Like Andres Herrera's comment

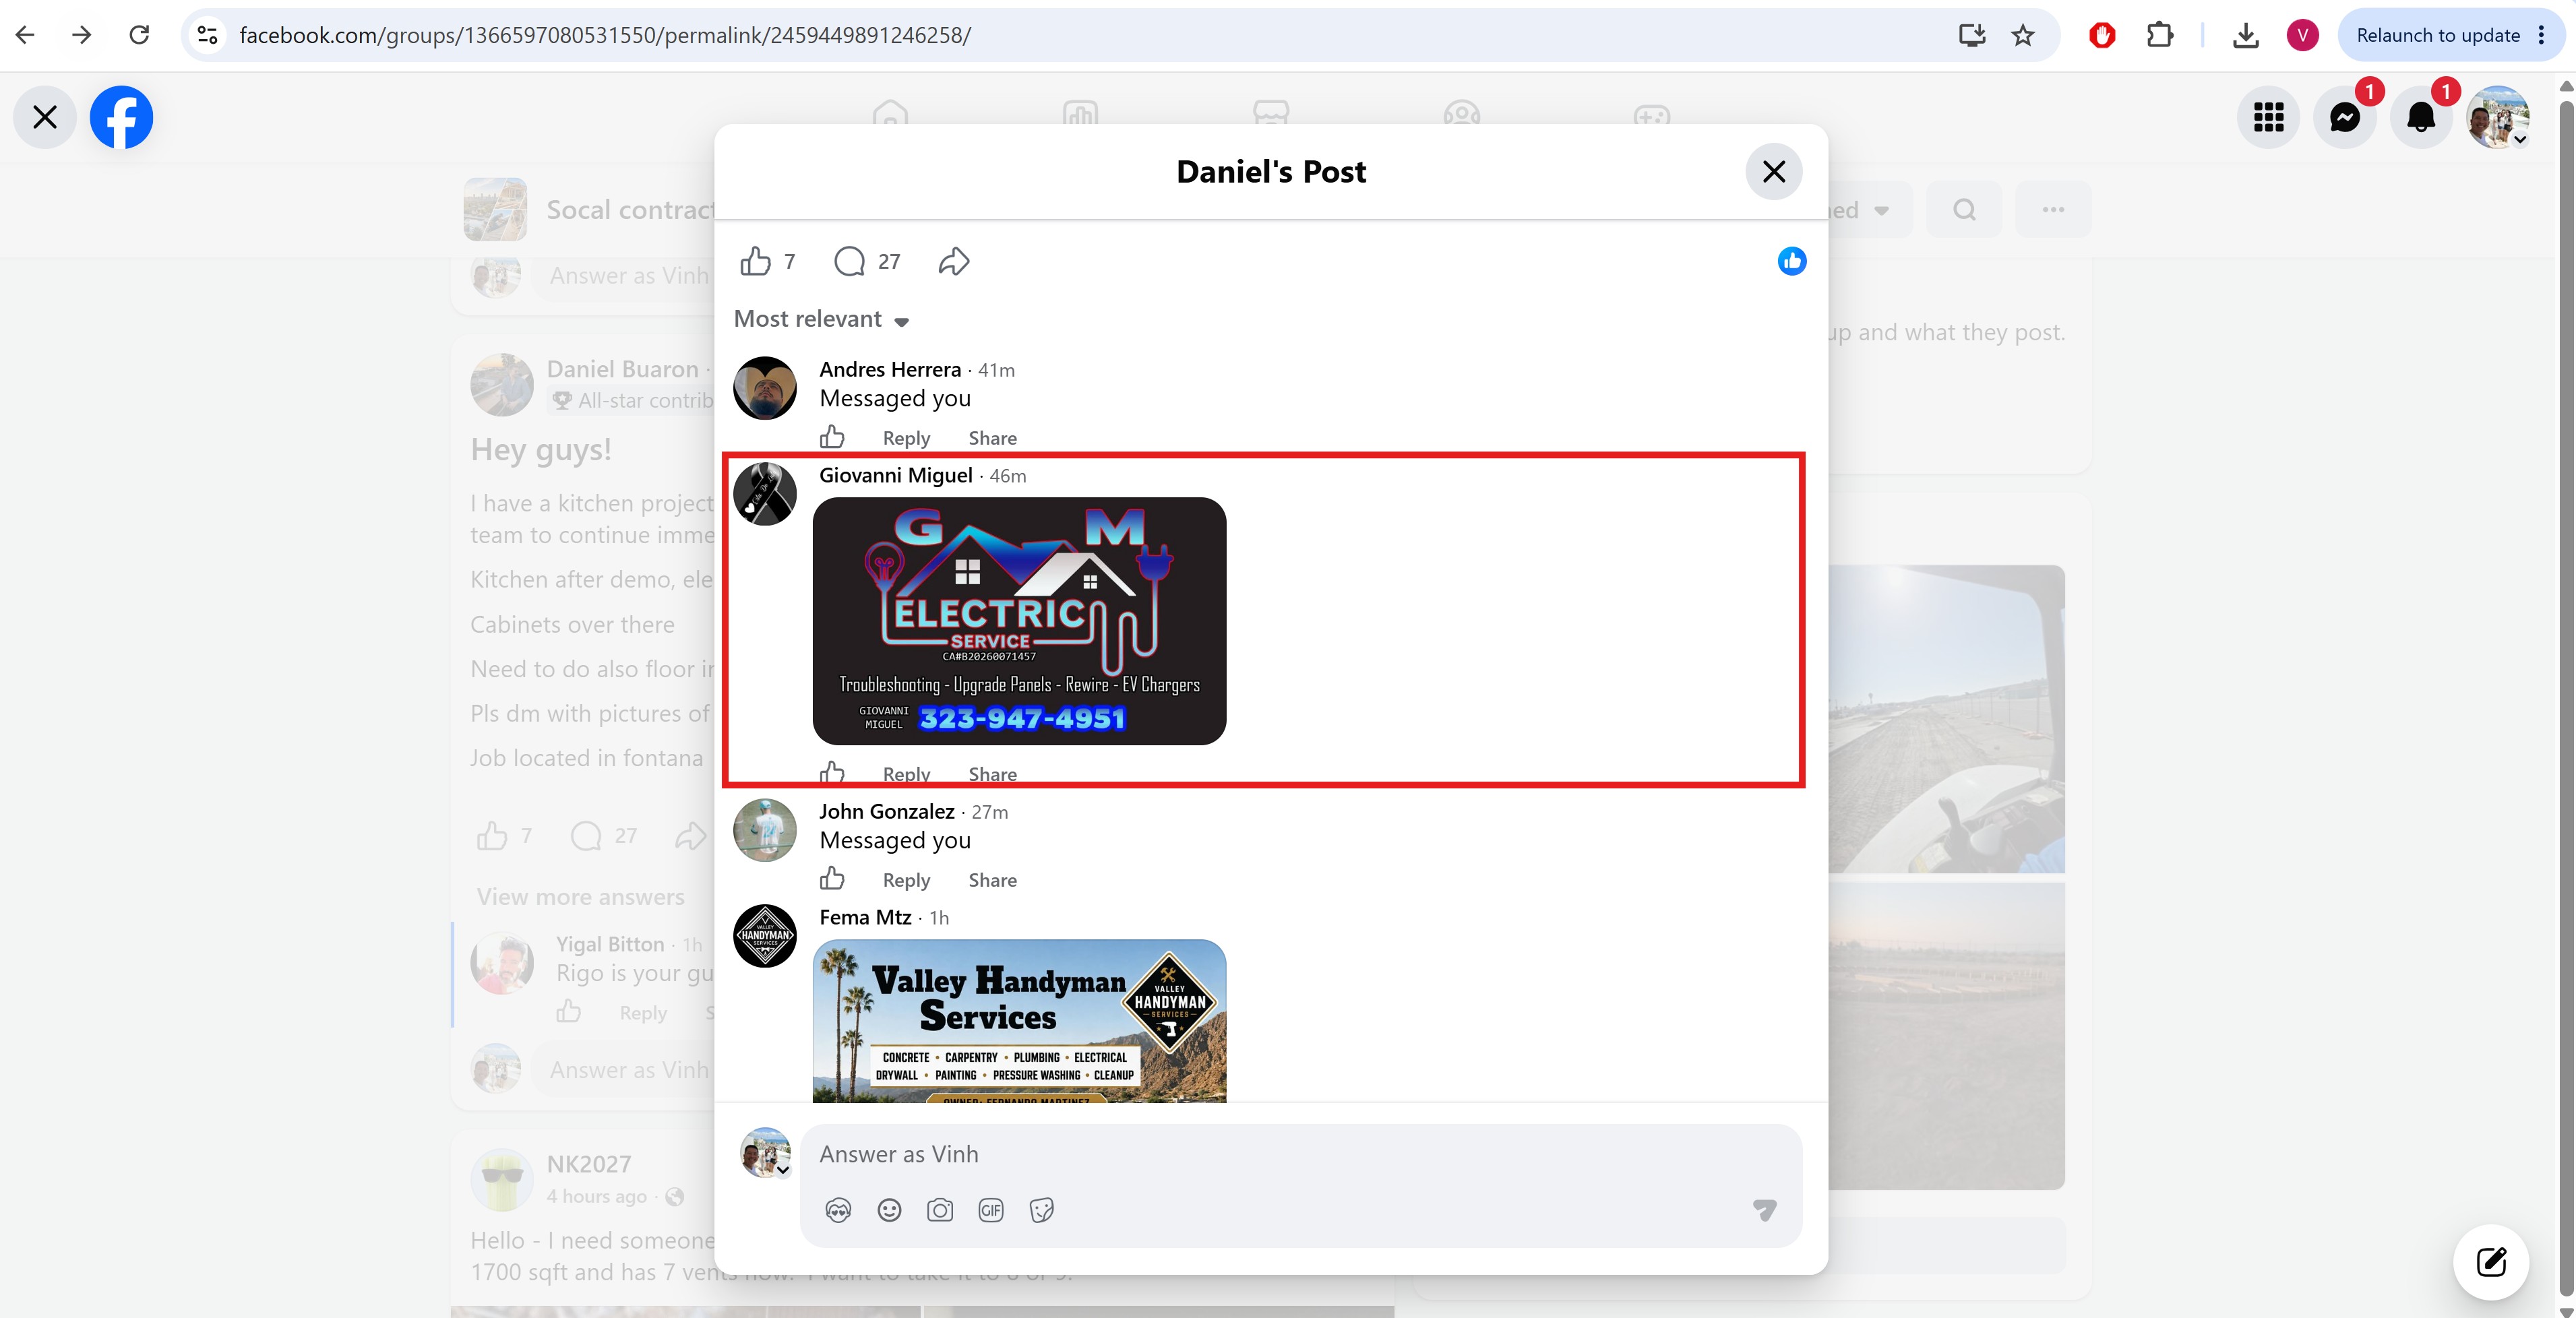(832, 437)
